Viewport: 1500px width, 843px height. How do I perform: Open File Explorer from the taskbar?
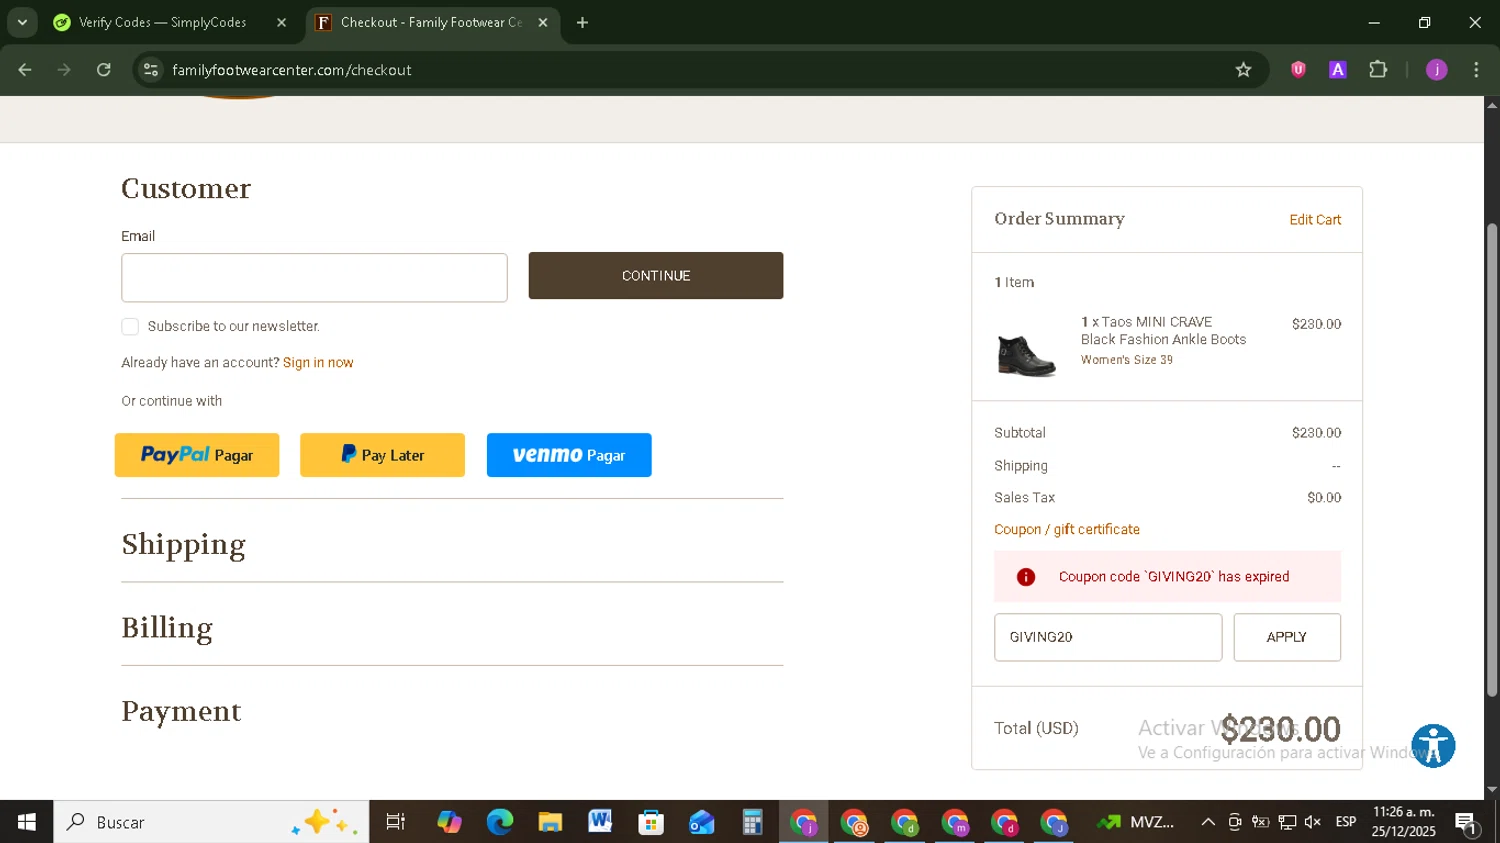pos(550,822)
